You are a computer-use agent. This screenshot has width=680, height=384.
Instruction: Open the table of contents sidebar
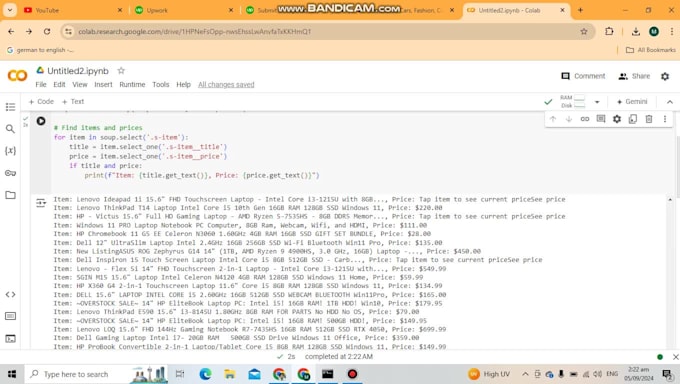10,107
